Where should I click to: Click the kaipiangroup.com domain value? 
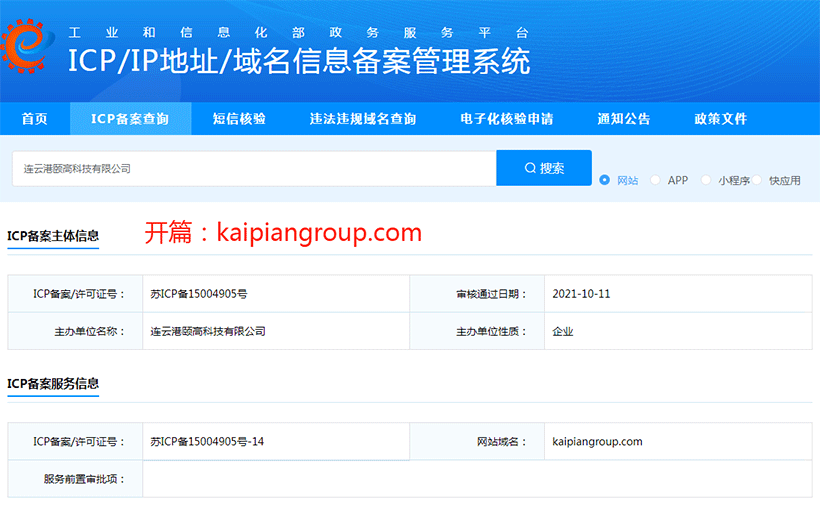(597, 441)
